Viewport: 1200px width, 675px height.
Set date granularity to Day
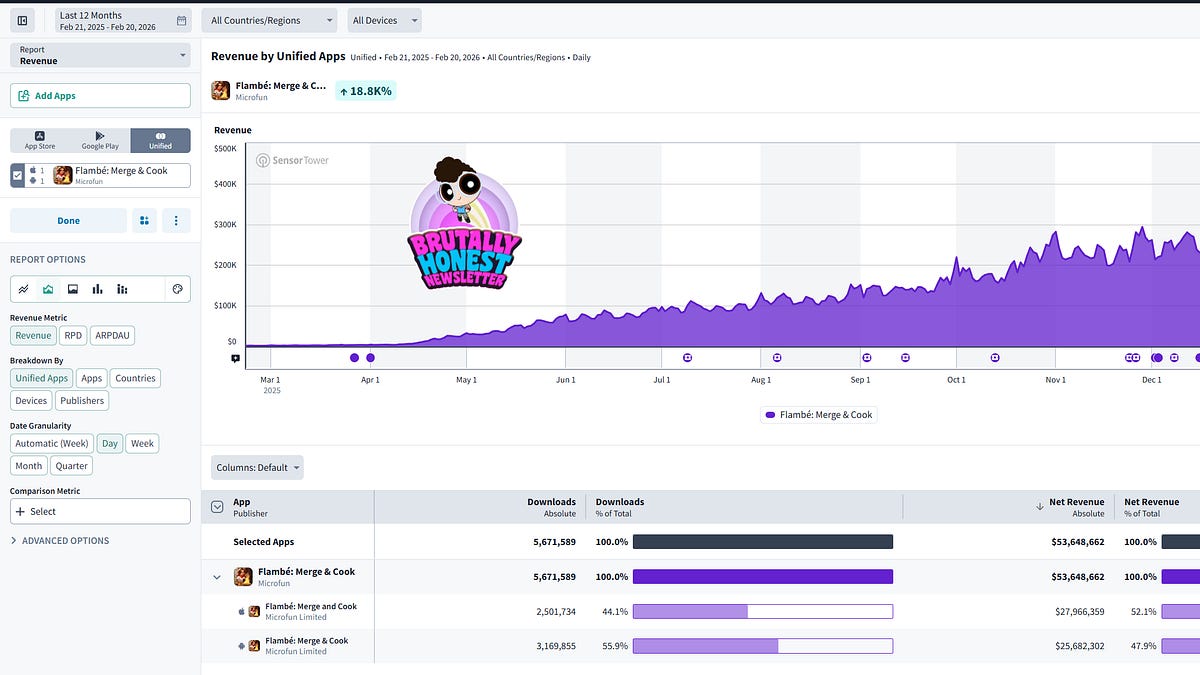pos(110,443)
